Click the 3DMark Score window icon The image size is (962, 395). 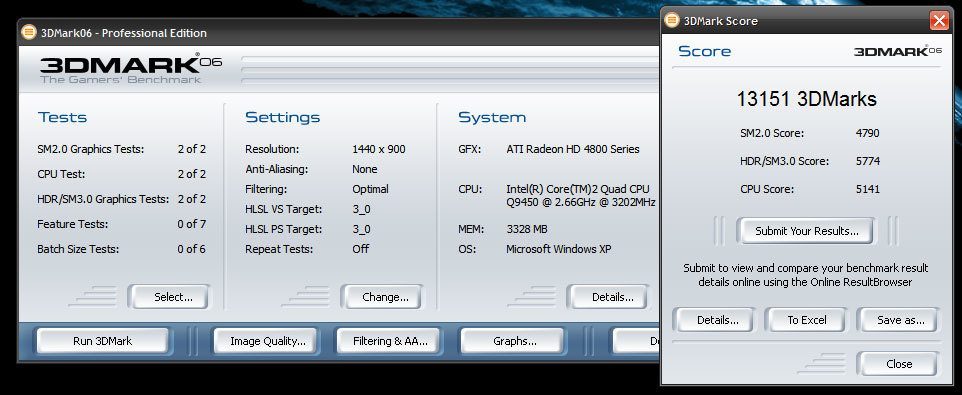(672, 20)
